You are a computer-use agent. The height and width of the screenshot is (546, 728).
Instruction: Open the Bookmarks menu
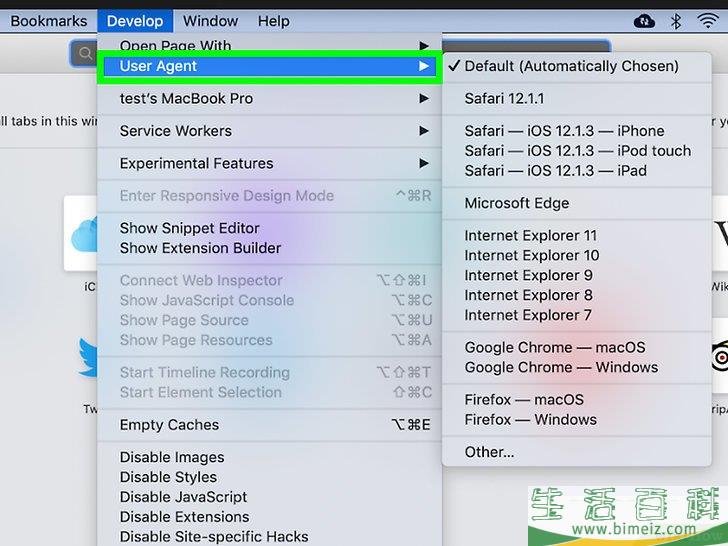click(x=48, y=21)
